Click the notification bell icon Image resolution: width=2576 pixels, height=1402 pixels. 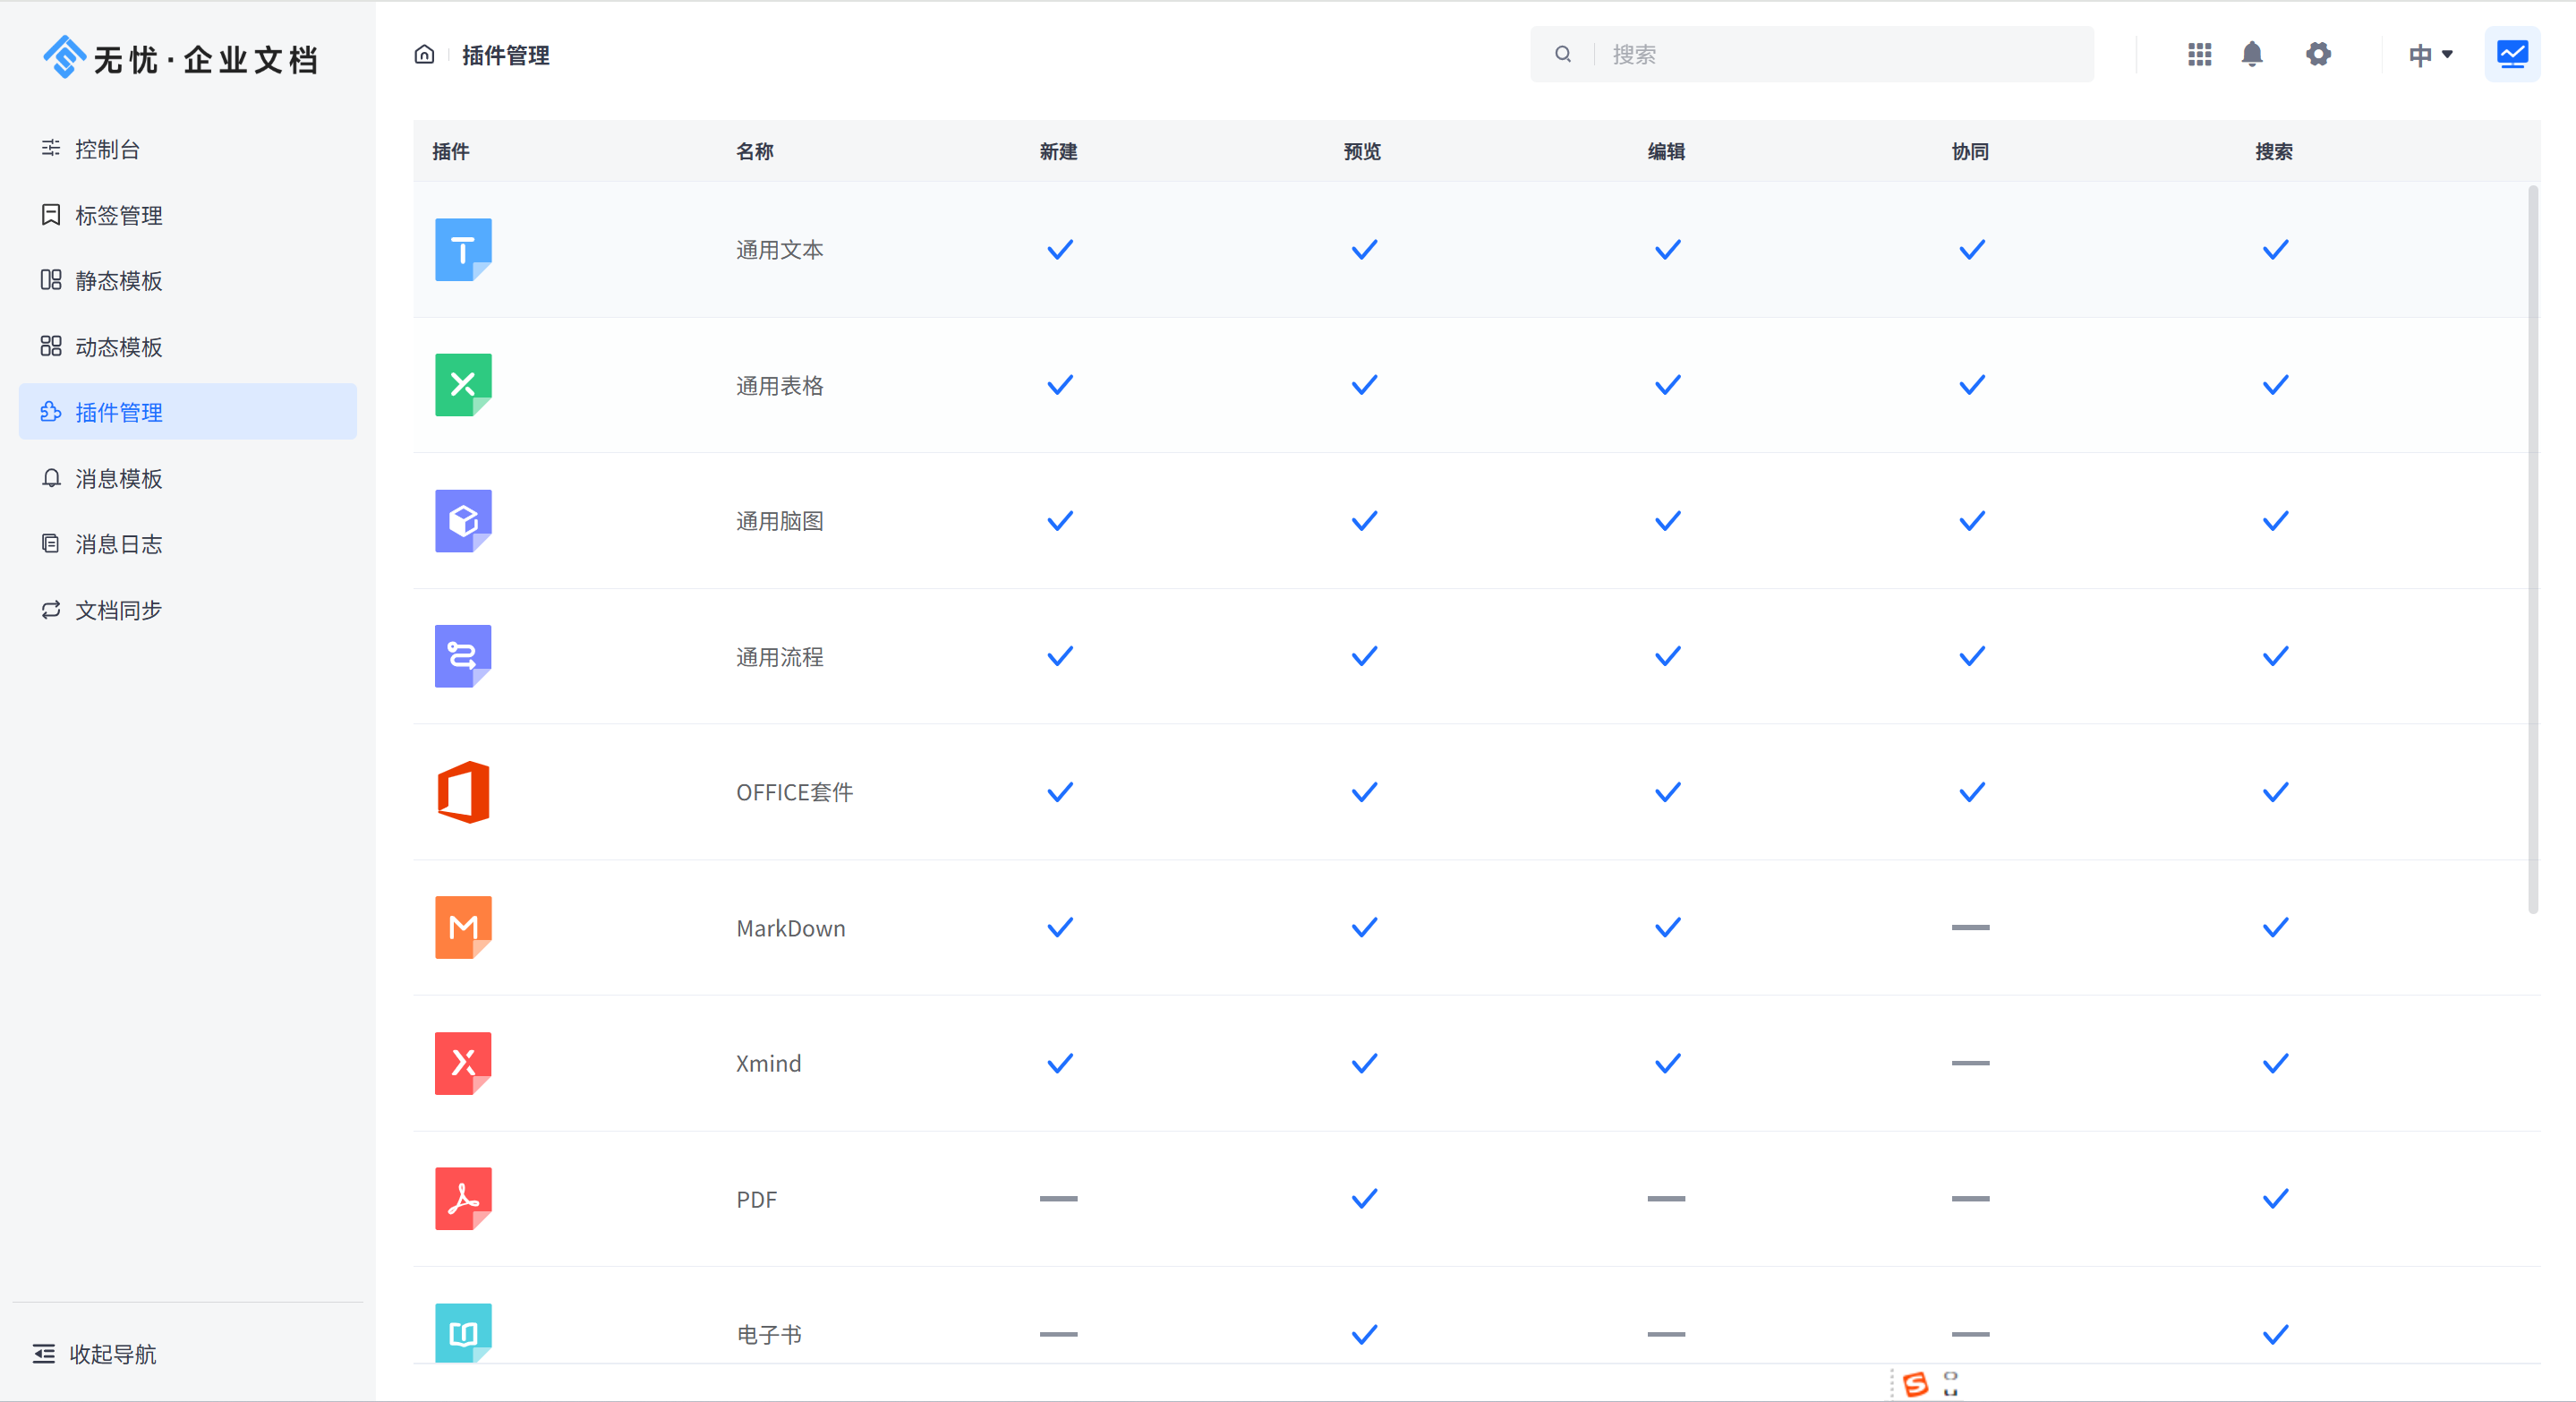pos(2252,54)
